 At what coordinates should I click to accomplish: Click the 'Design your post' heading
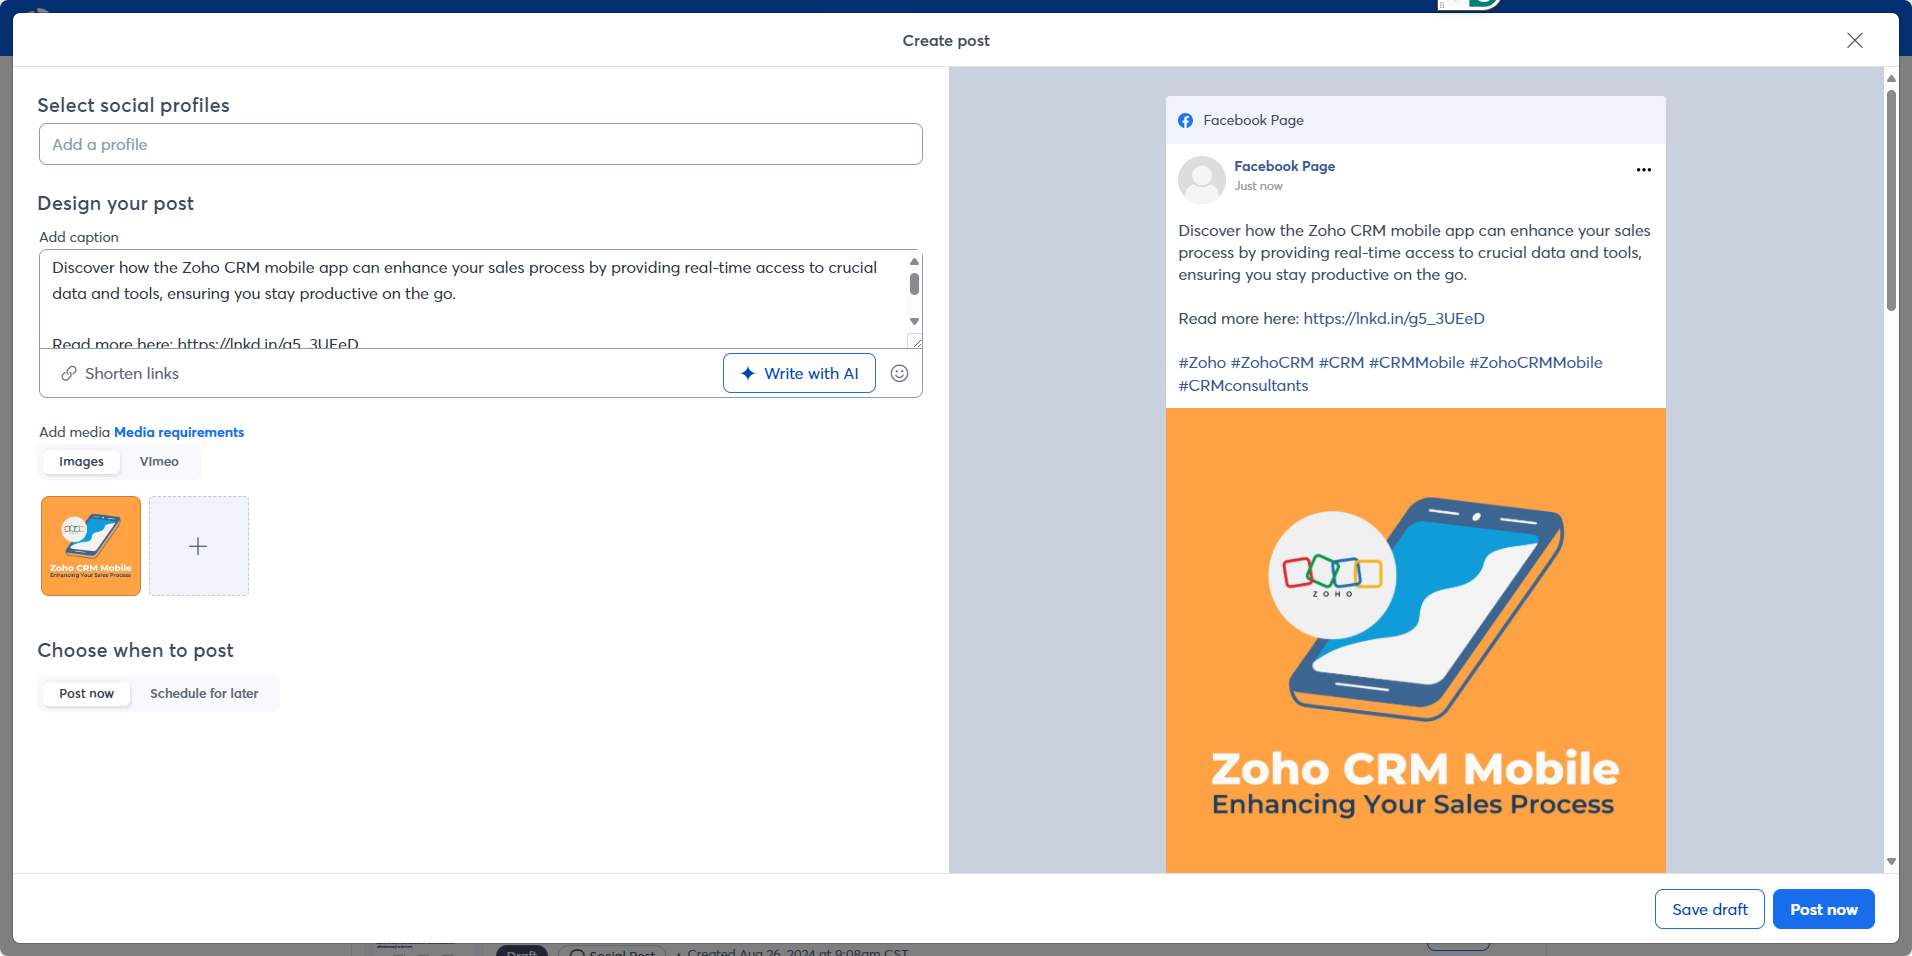tap(116, 203)
